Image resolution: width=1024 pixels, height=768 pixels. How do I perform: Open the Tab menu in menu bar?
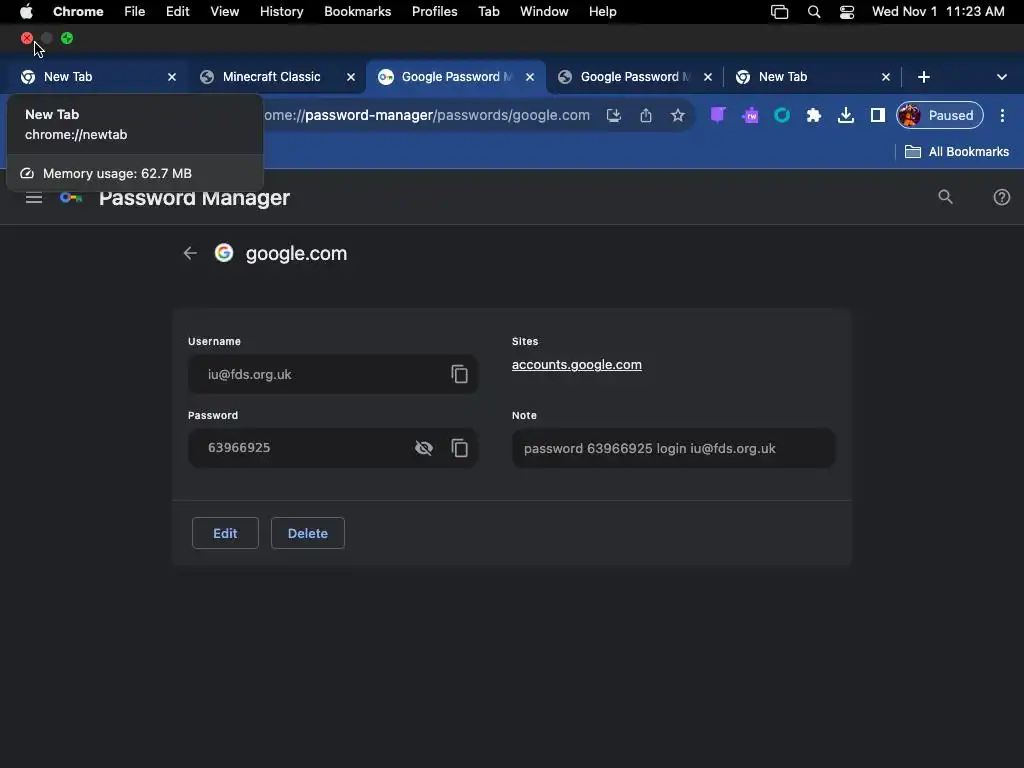pyautogui.click(x=488, y=12)
